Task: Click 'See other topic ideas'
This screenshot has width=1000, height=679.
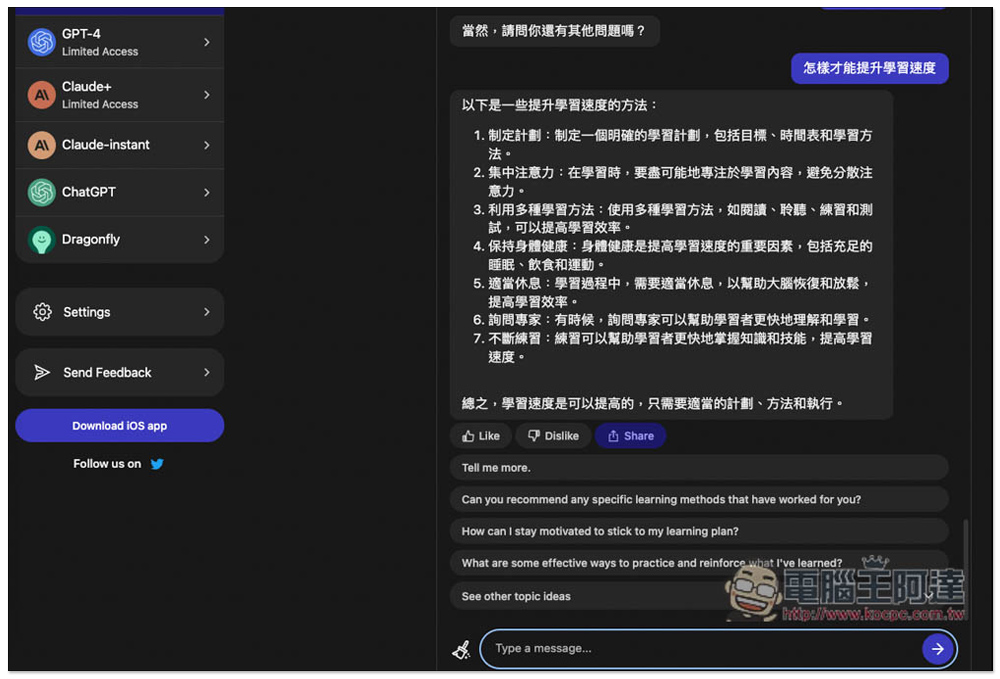Action: (x=699, y=597)
